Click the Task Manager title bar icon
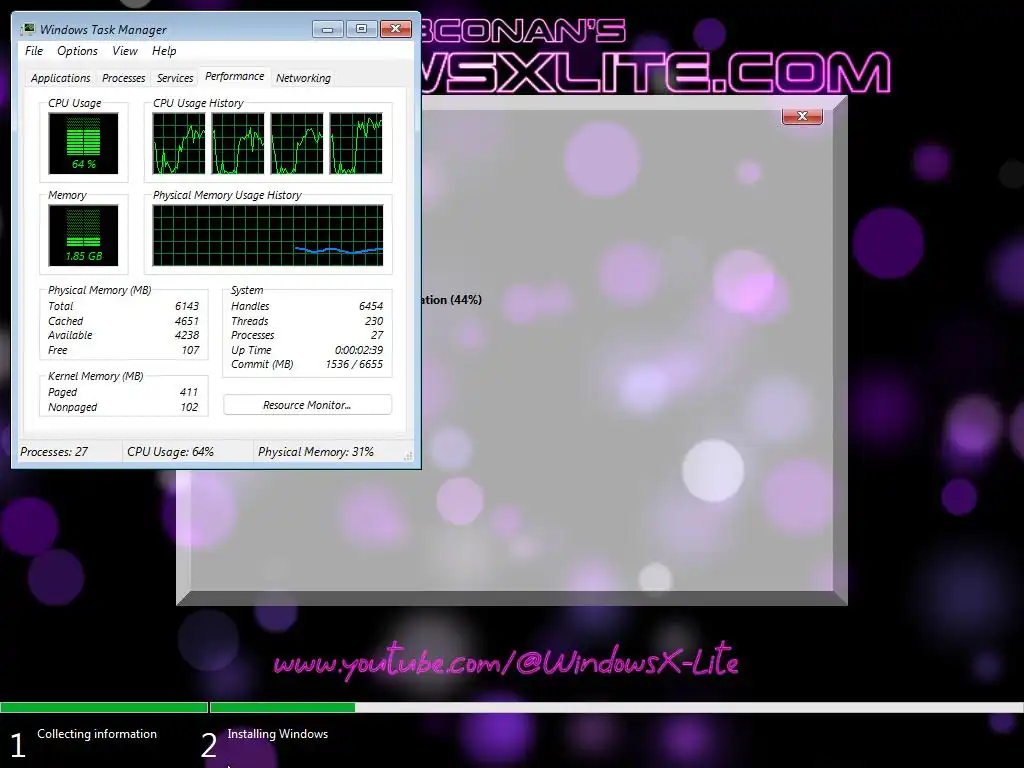The width and height of the screenshot is (1024, 768). point(28,29)
